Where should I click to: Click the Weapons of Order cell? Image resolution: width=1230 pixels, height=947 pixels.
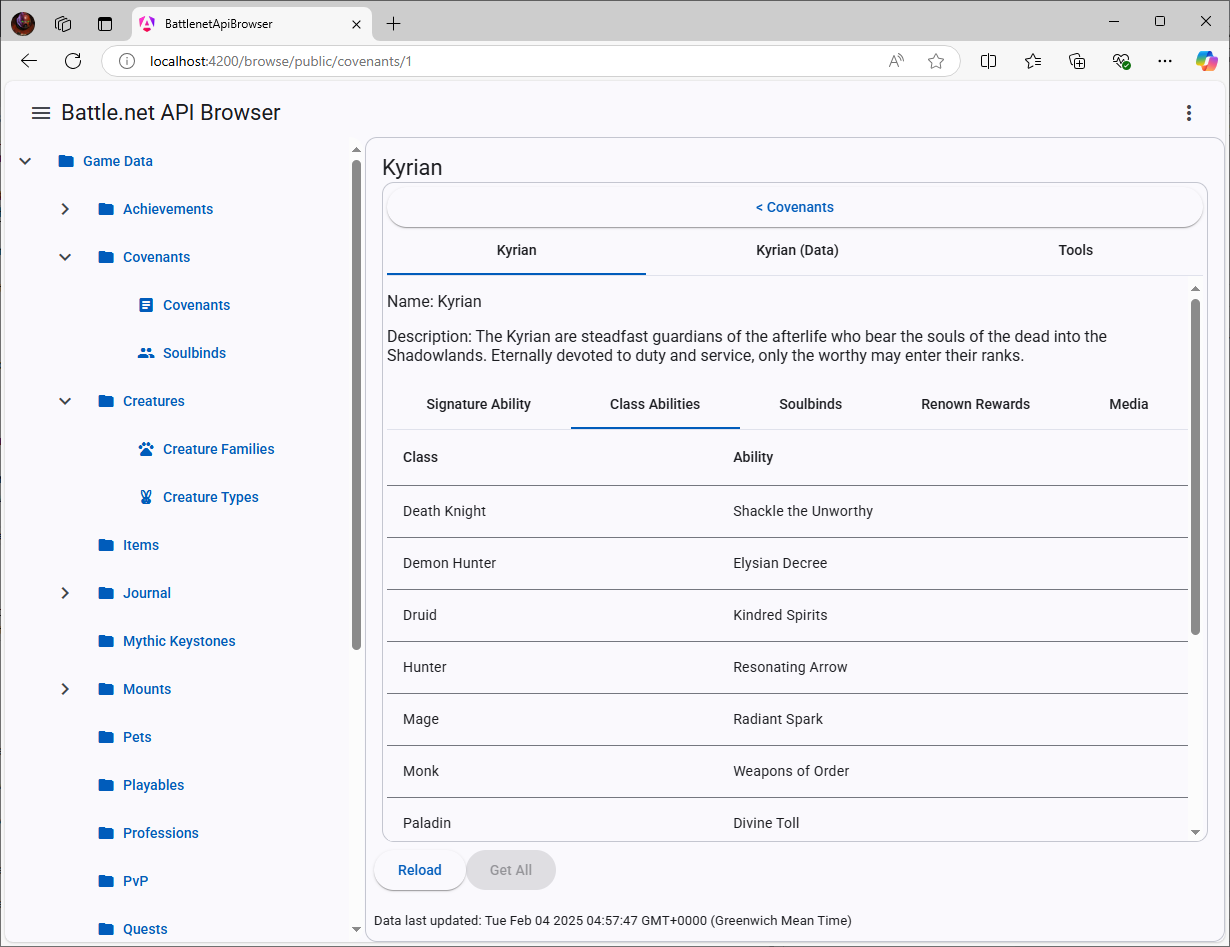791,771
